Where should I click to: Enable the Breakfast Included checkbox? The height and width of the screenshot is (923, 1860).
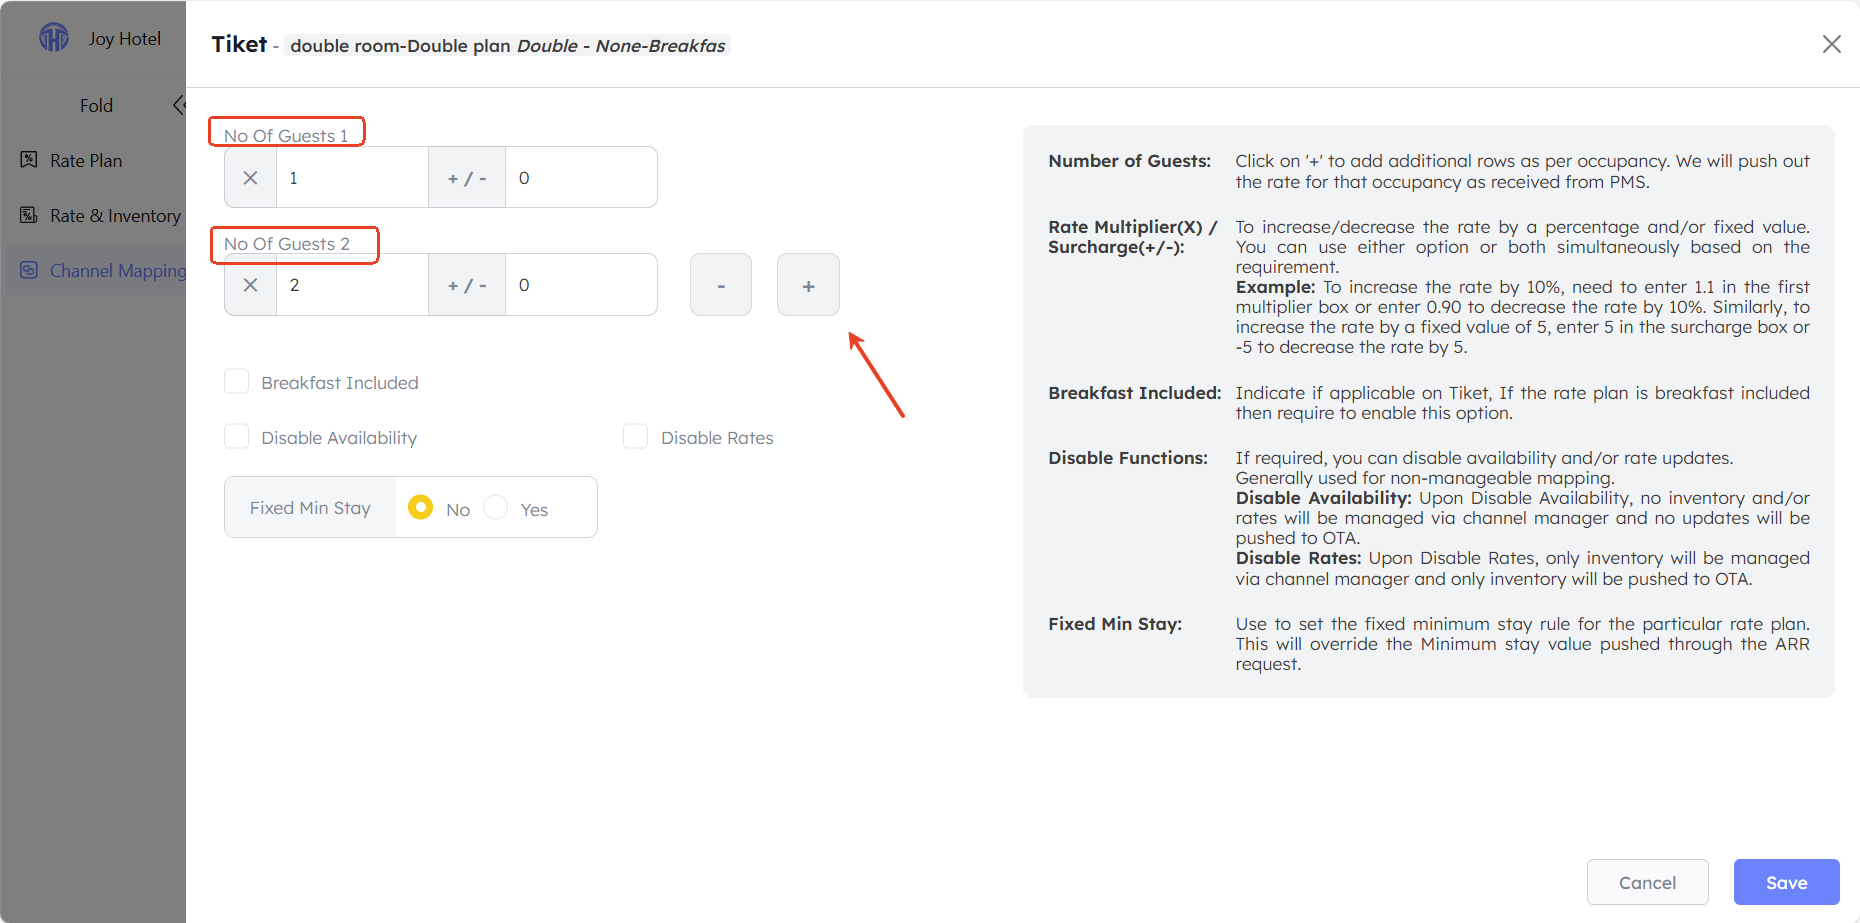pos(237,382)
